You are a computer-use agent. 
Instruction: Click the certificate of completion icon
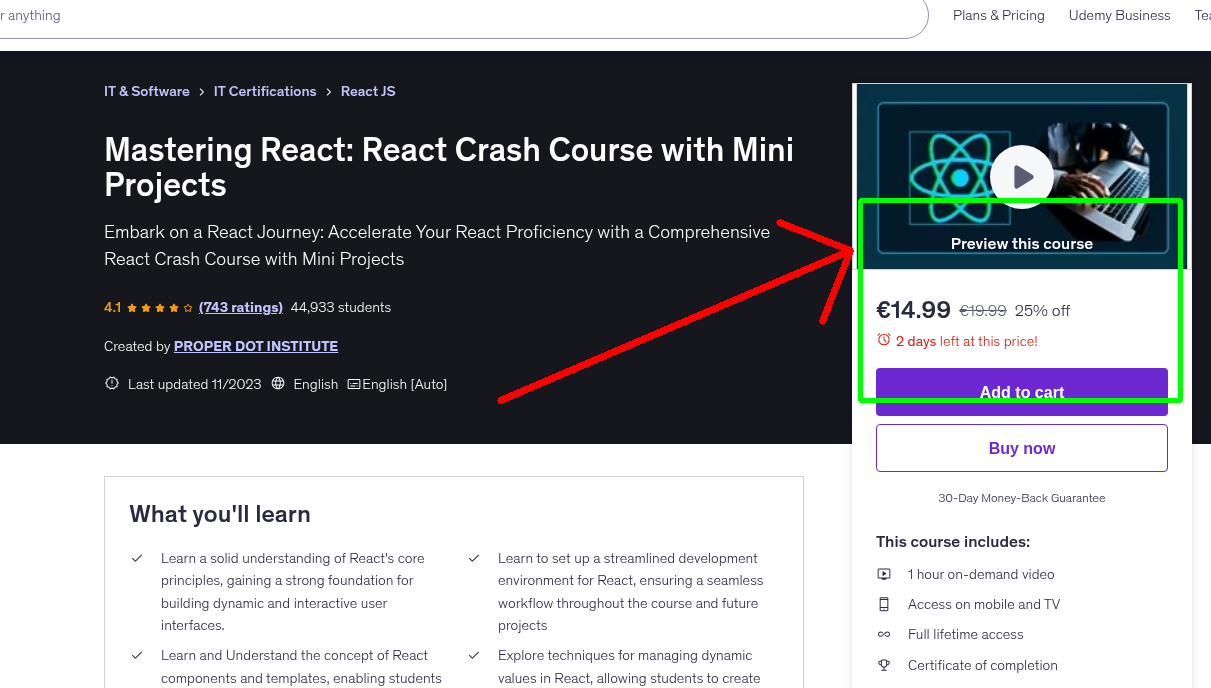pos(884,665)
